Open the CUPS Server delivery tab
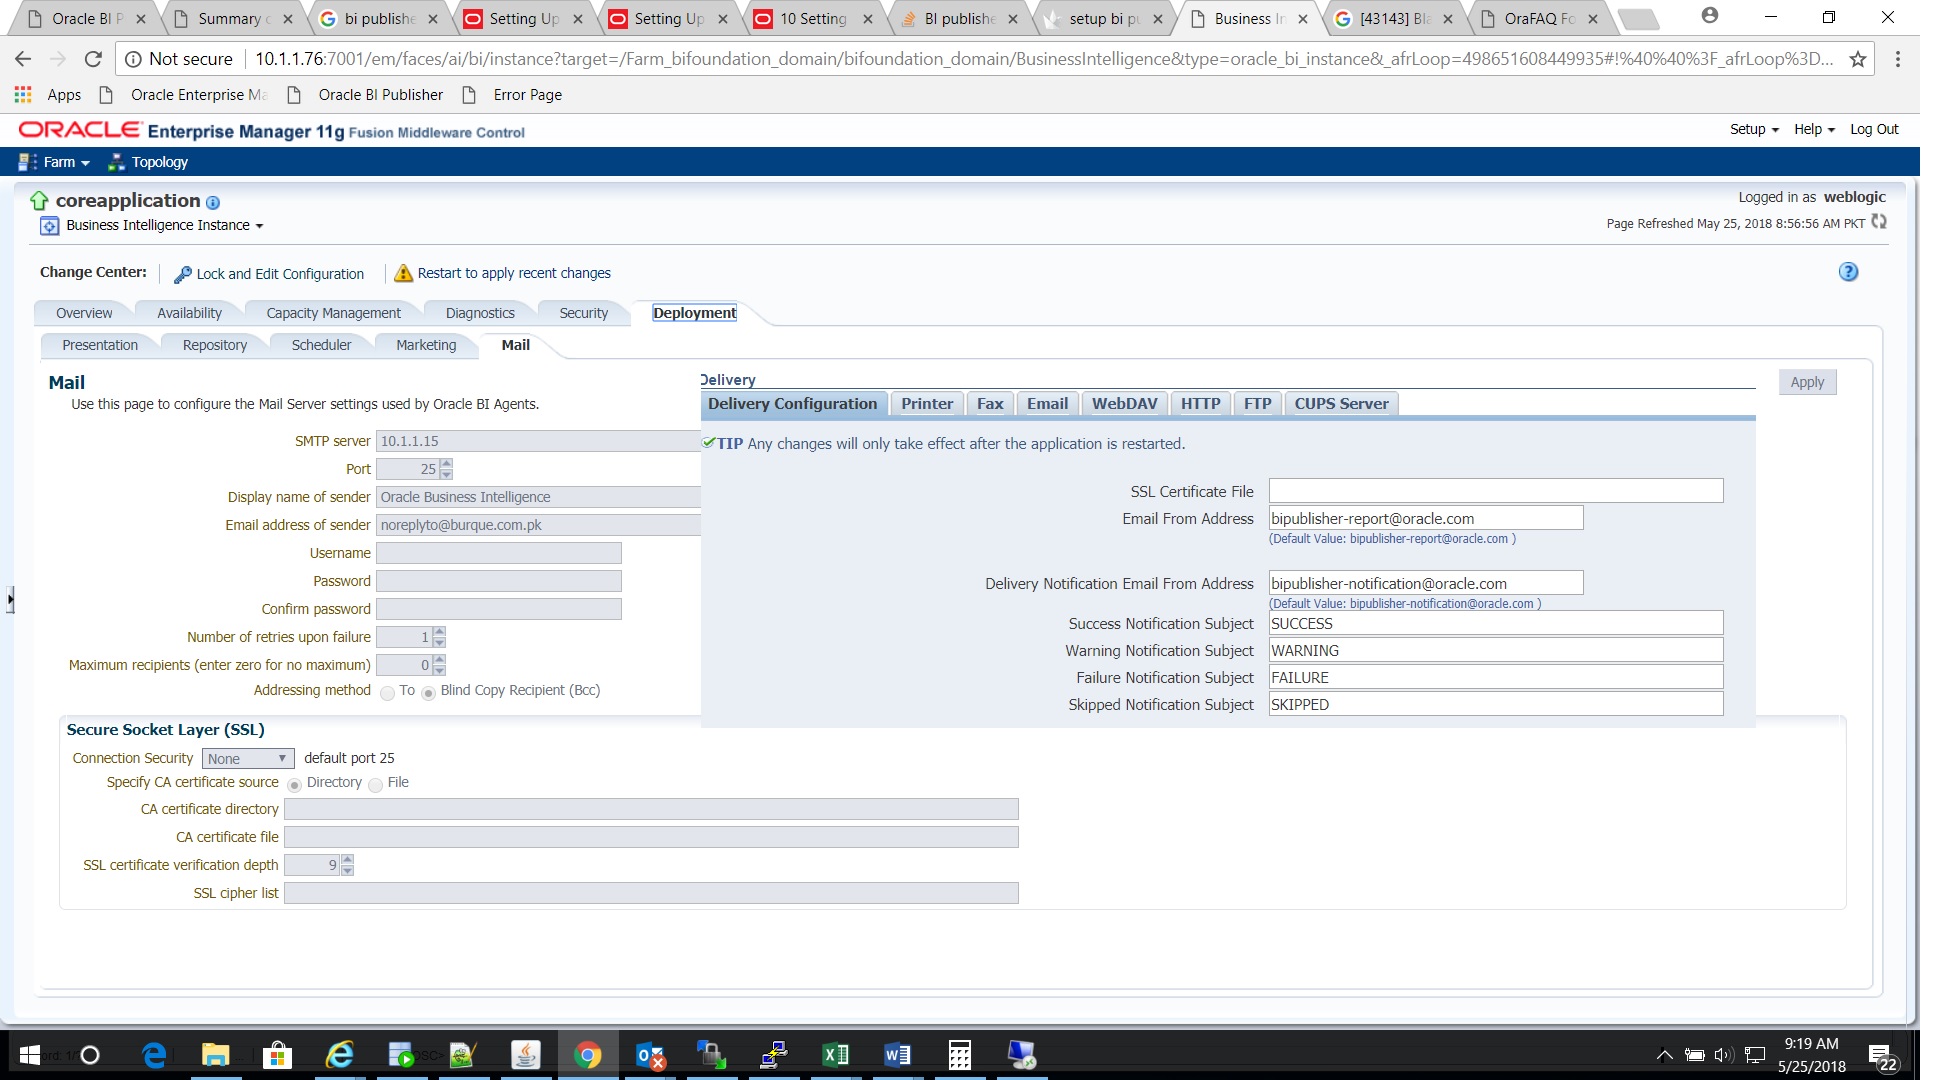 (x=1340, y=404)
